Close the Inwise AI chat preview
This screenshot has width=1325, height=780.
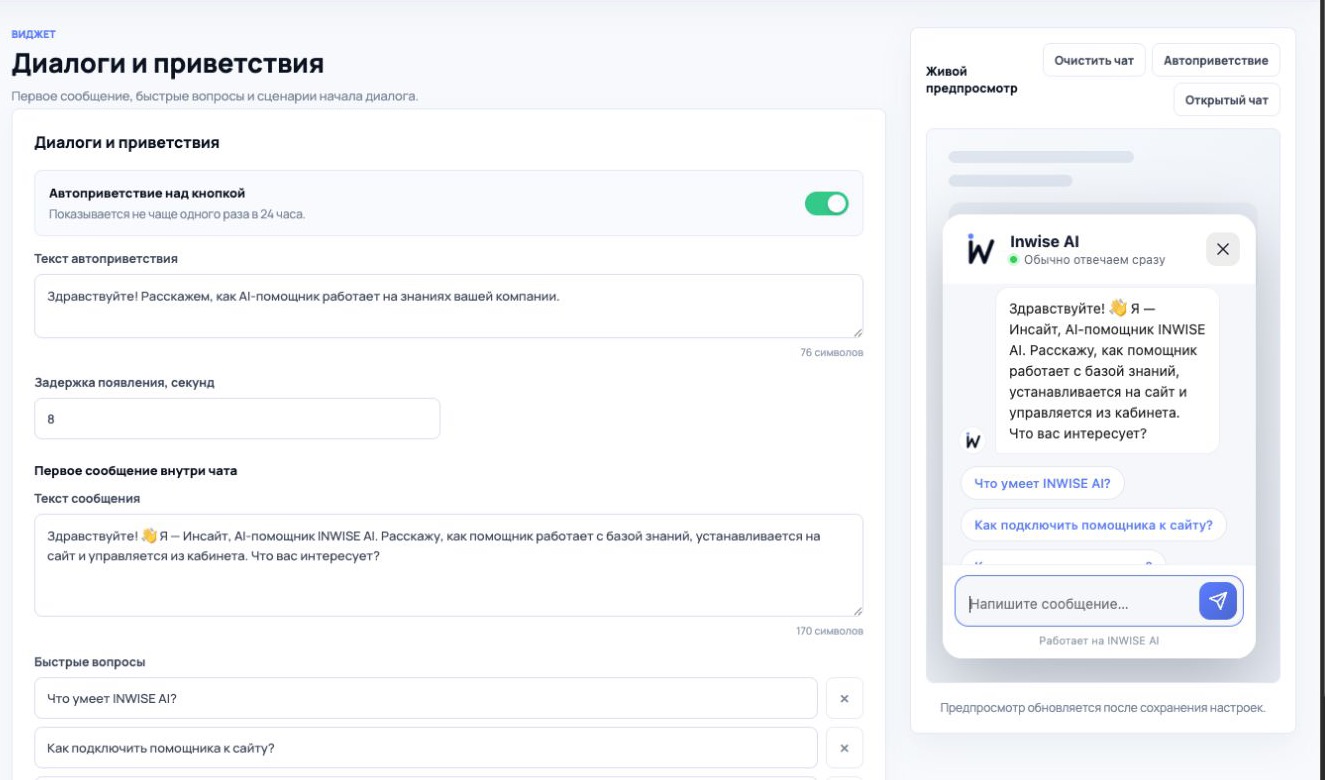tap(1223, 249)
